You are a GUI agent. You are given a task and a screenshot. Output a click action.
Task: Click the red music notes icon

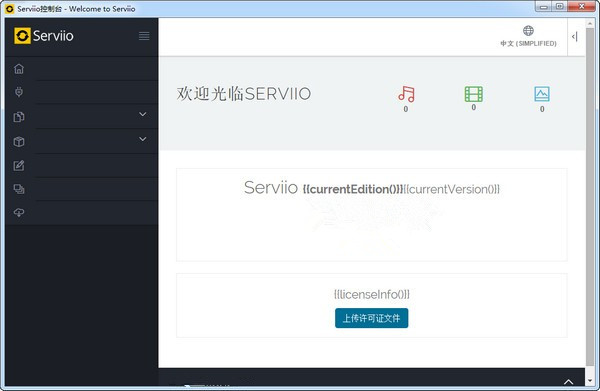406,94
